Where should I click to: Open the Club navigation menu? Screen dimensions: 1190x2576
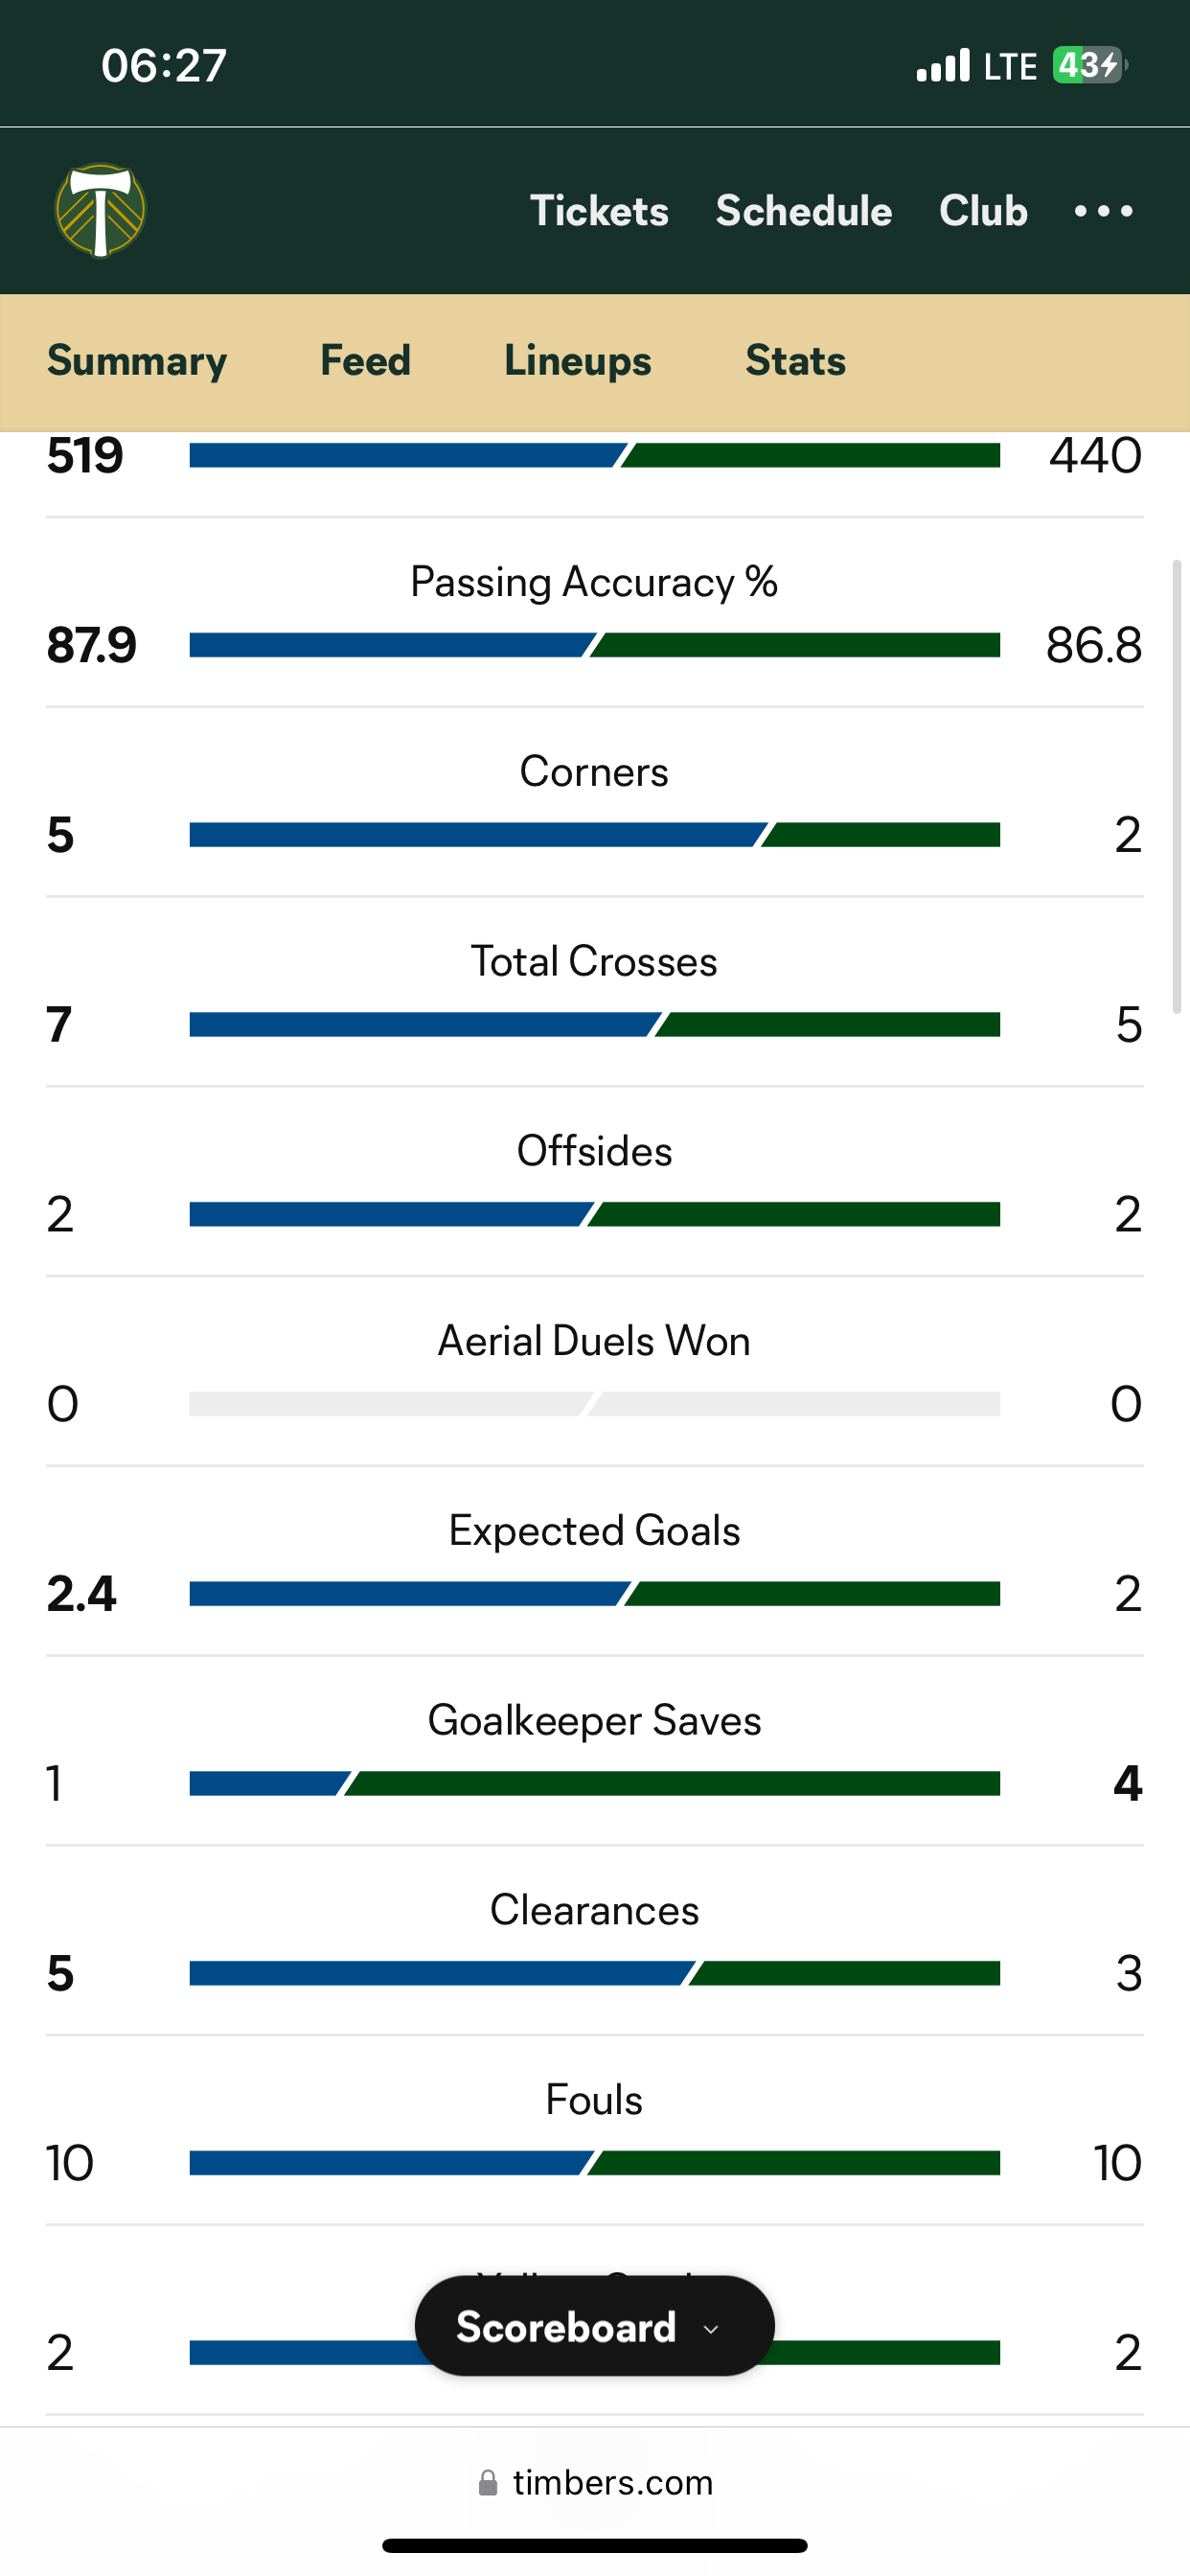pos(983,211)
